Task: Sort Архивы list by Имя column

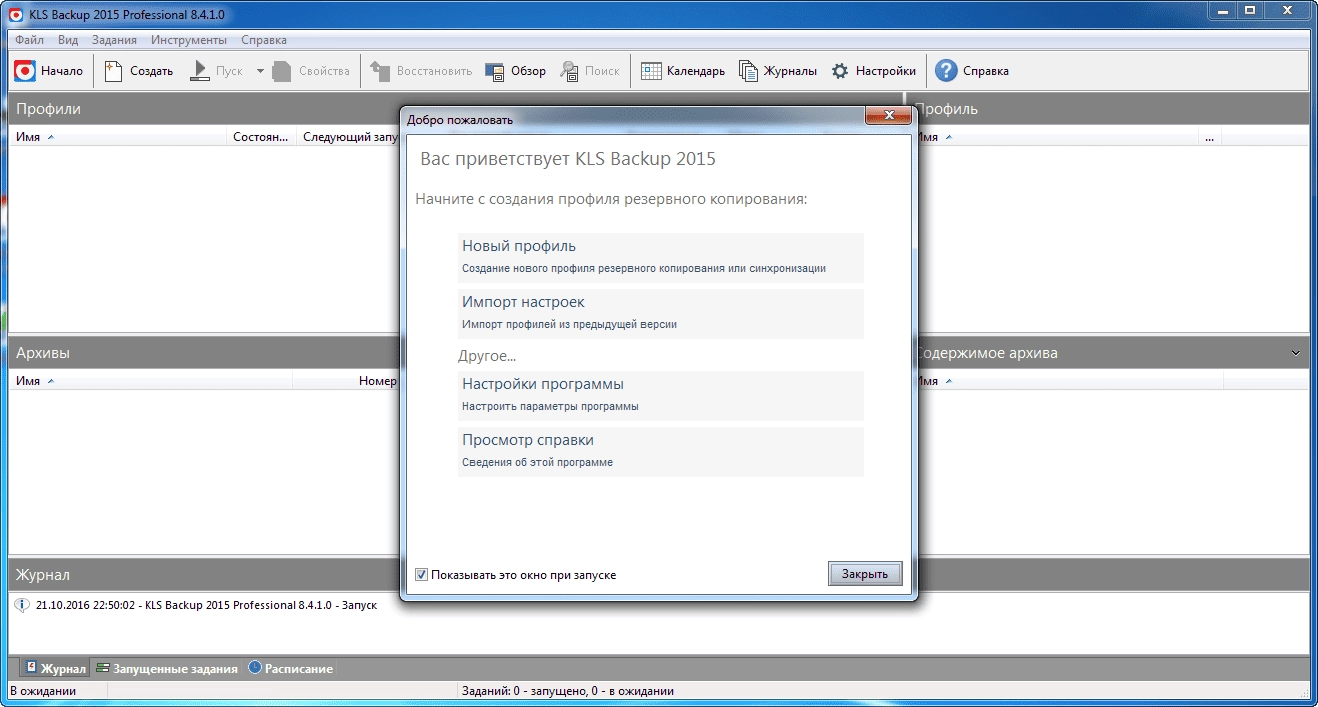Action: coord(150,381)
